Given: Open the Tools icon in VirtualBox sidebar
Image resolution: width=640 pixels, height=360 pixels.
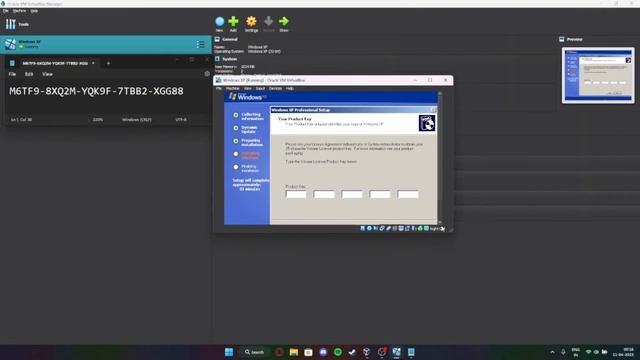Looking at the screenshot, I should coord(11,24).
